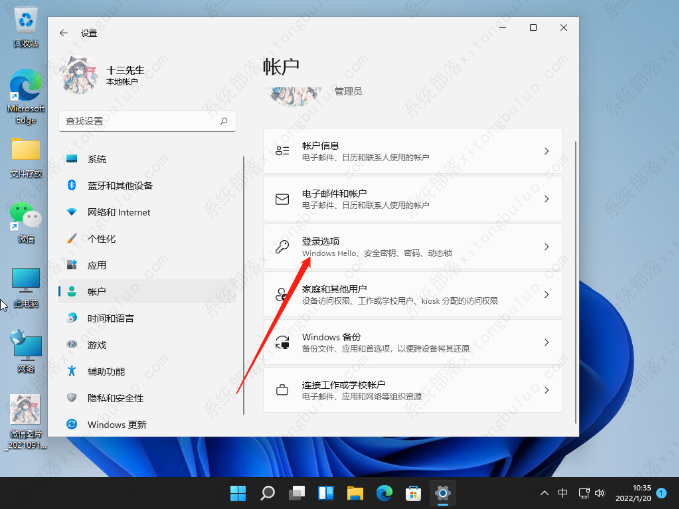The image size is (679, 509).
Task: Open 蓝牙和其他设备 from the sidebar
Action: (119, 185)
